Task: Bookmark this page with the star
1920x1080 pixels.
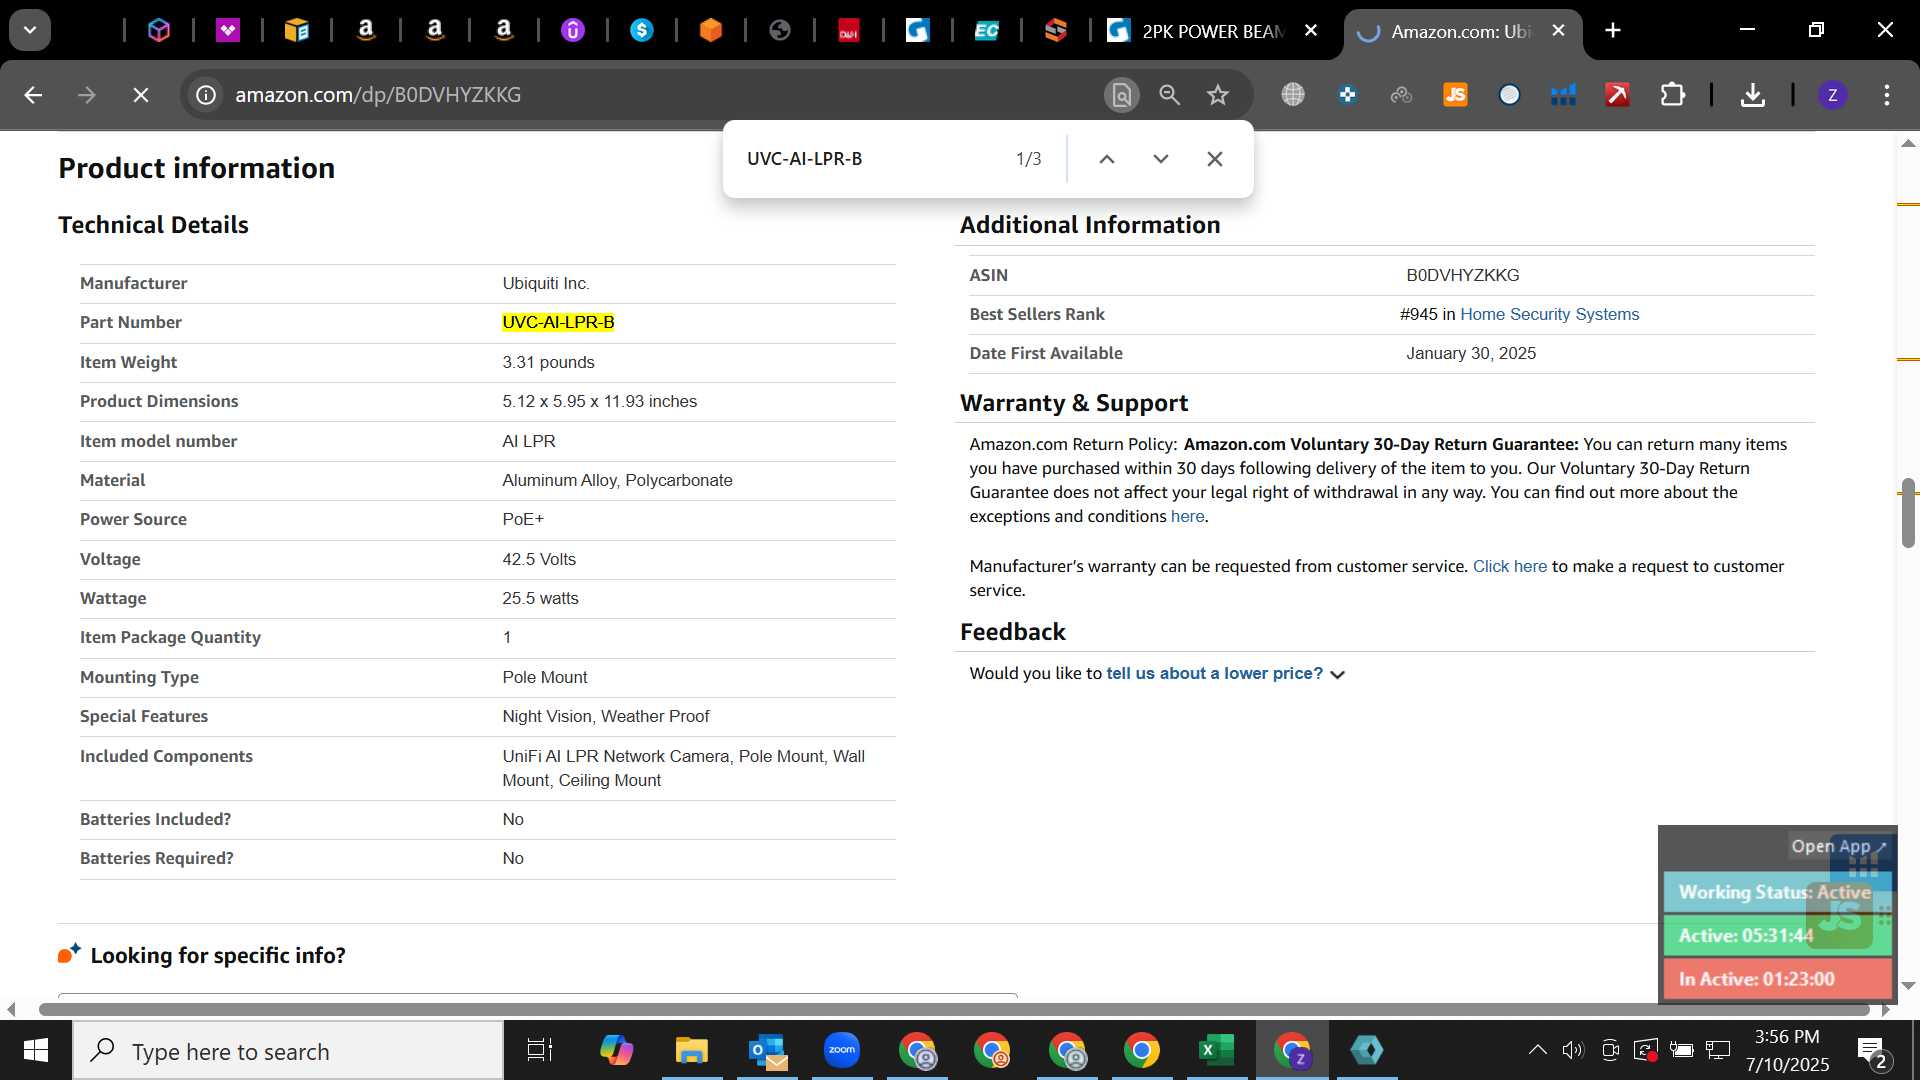Action: [1217, 95]
